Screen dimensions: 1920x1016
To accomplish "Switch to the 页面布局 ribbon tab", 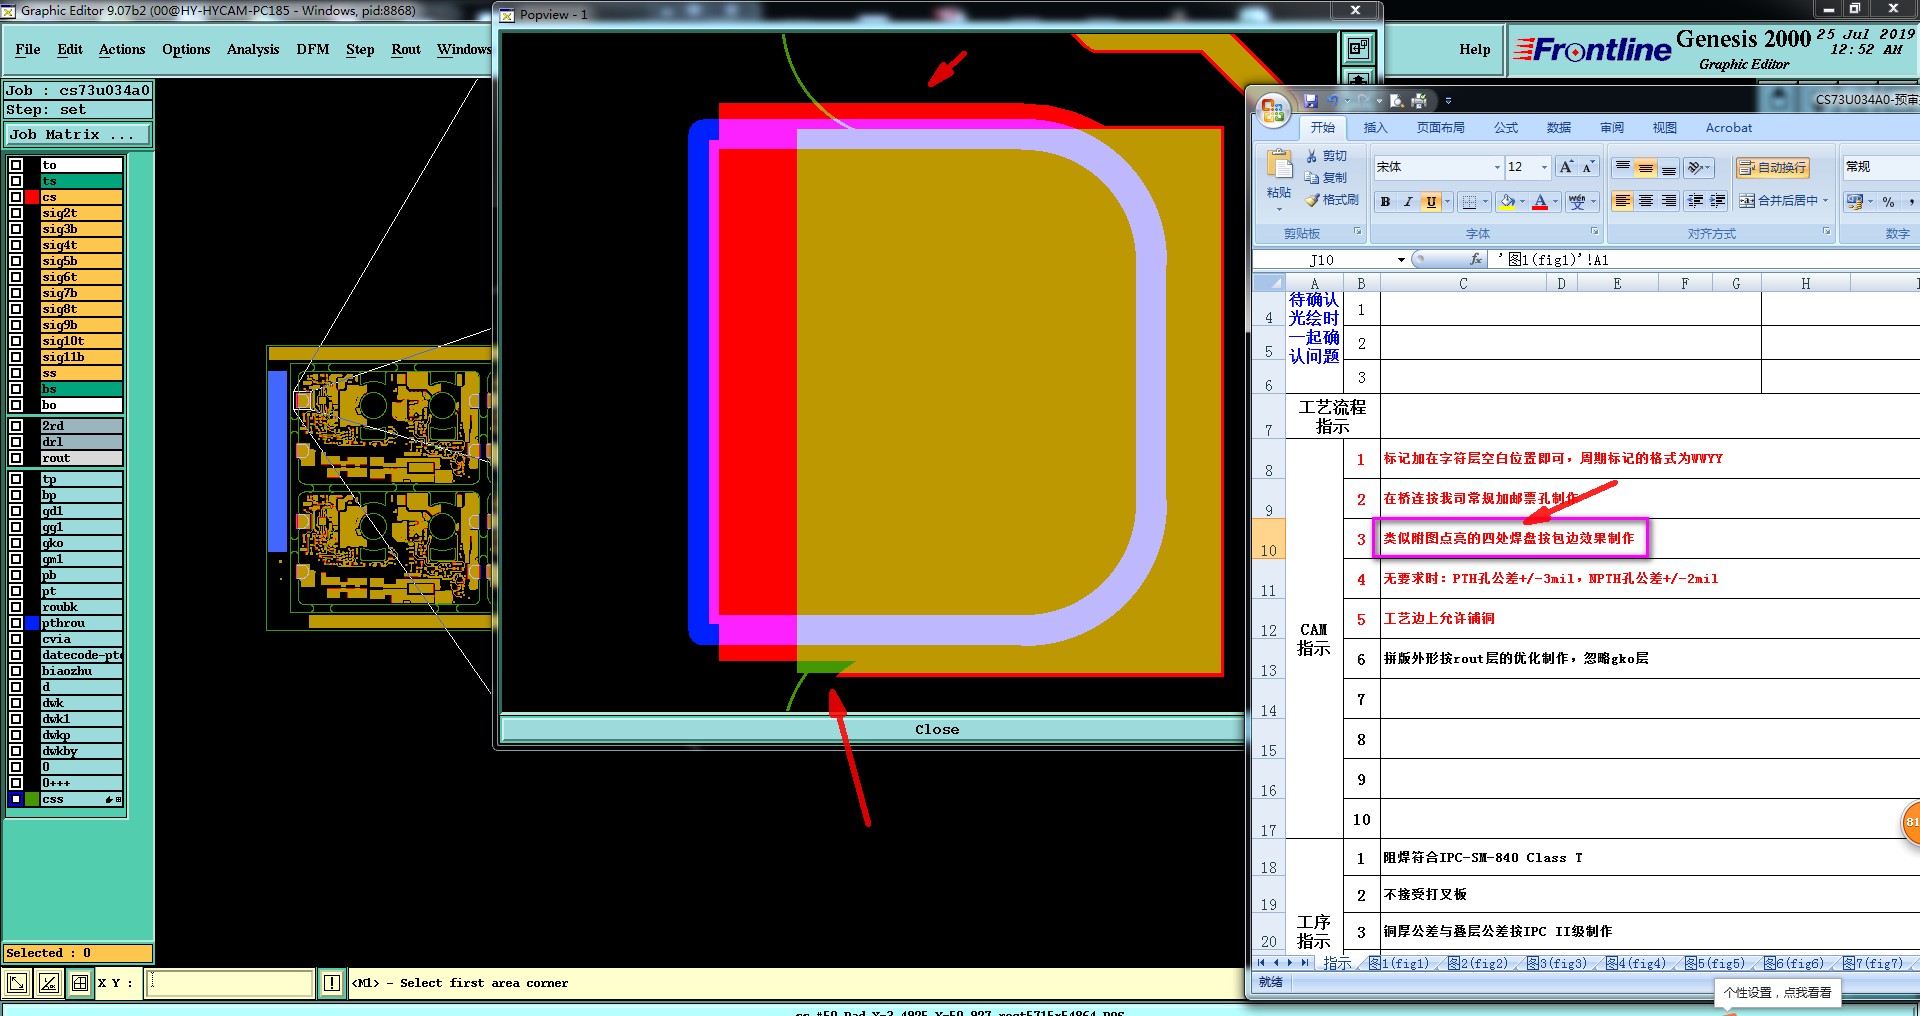I will pyautogui.click(x=1441, y=128).
